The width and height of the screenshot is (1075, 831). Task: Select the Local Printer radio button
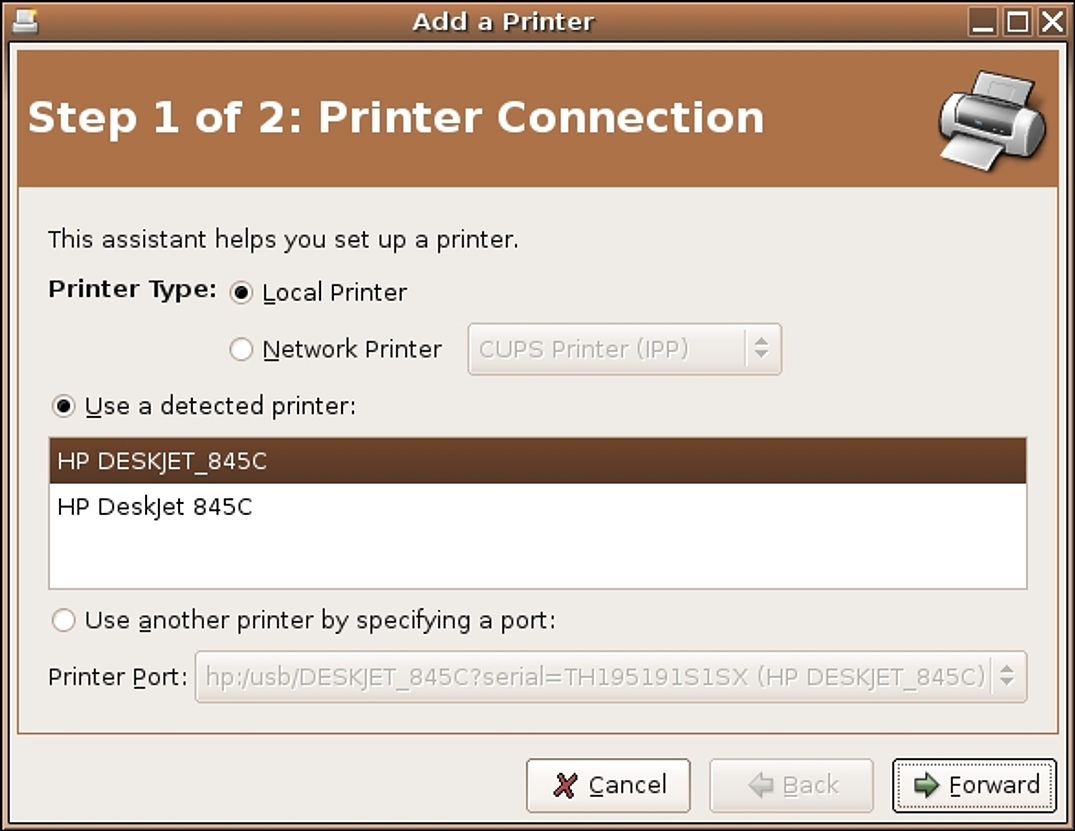coord(241,293)
